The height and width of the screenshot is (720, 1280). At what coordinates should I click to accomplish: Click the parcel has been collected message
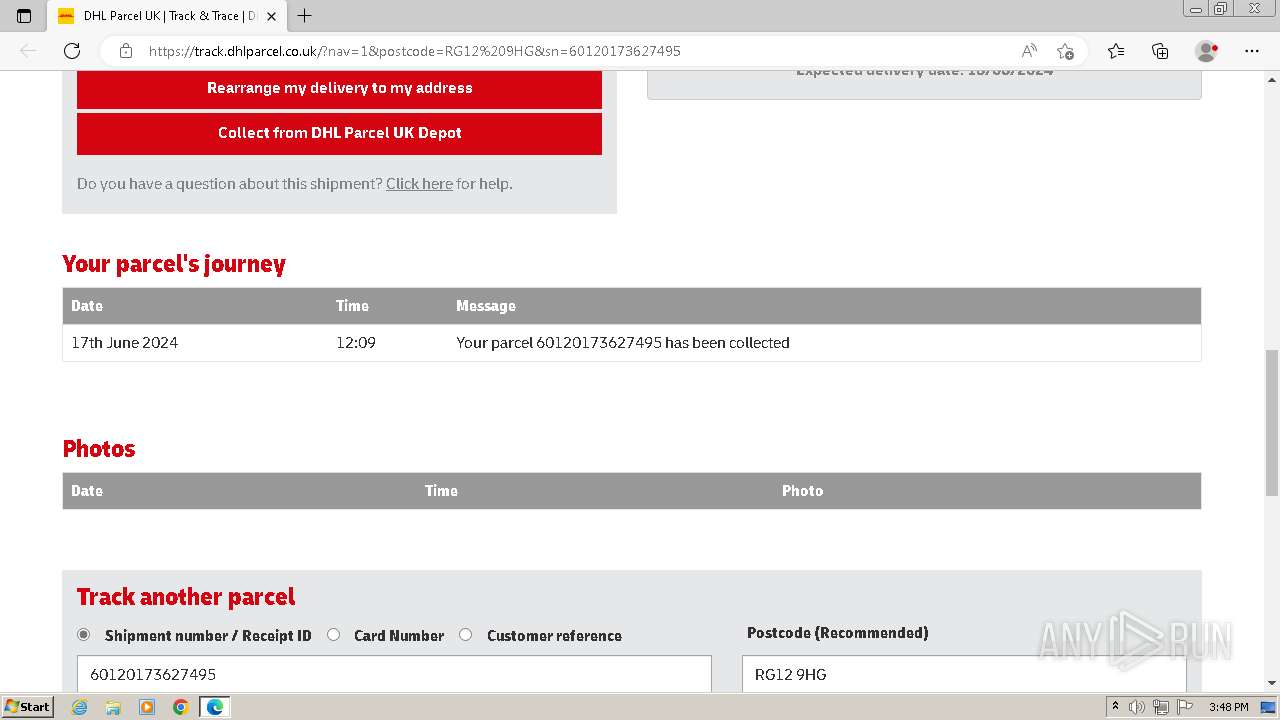pos(623,343)
